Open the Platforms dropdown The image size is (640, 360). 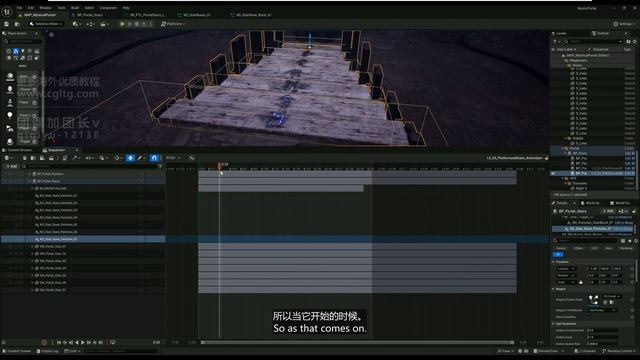pos(173,24)
